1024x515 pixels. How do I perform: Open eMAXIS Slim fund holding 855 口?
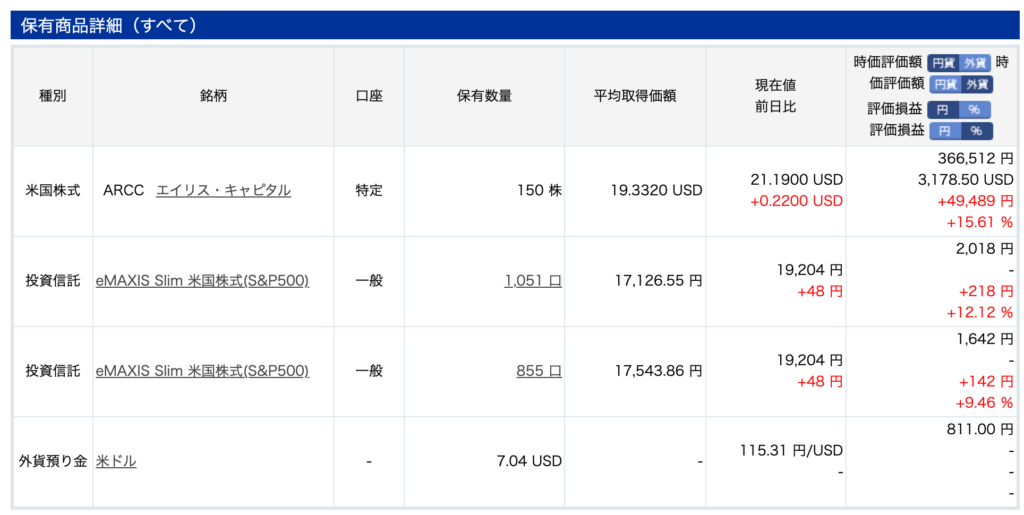pos(202,371)
